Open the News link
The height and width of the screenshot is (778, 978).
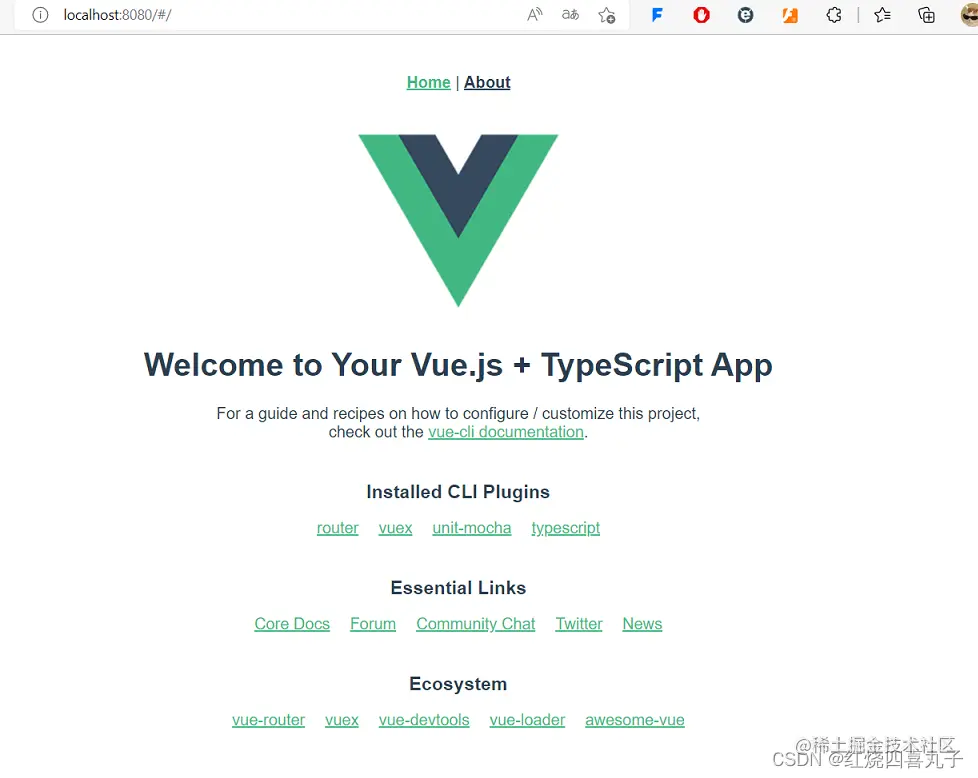[x=642, y=624]
